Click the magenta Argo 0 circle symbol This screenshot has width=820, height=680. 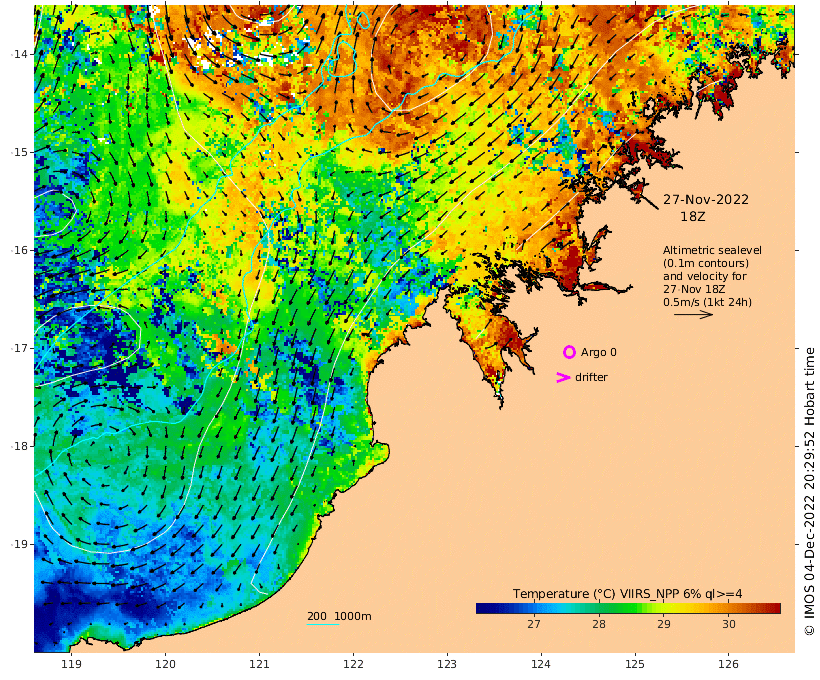tap(569, 352)
